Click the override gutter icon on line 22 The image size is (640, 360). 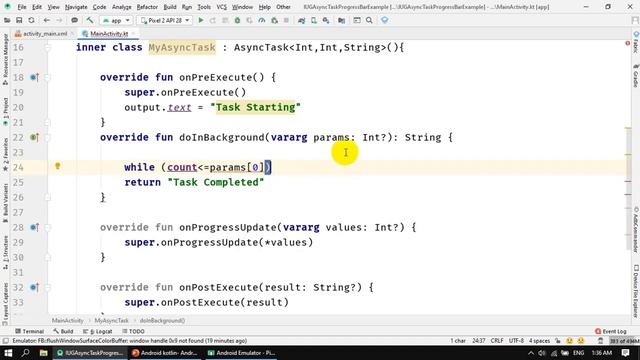(34, 137)
